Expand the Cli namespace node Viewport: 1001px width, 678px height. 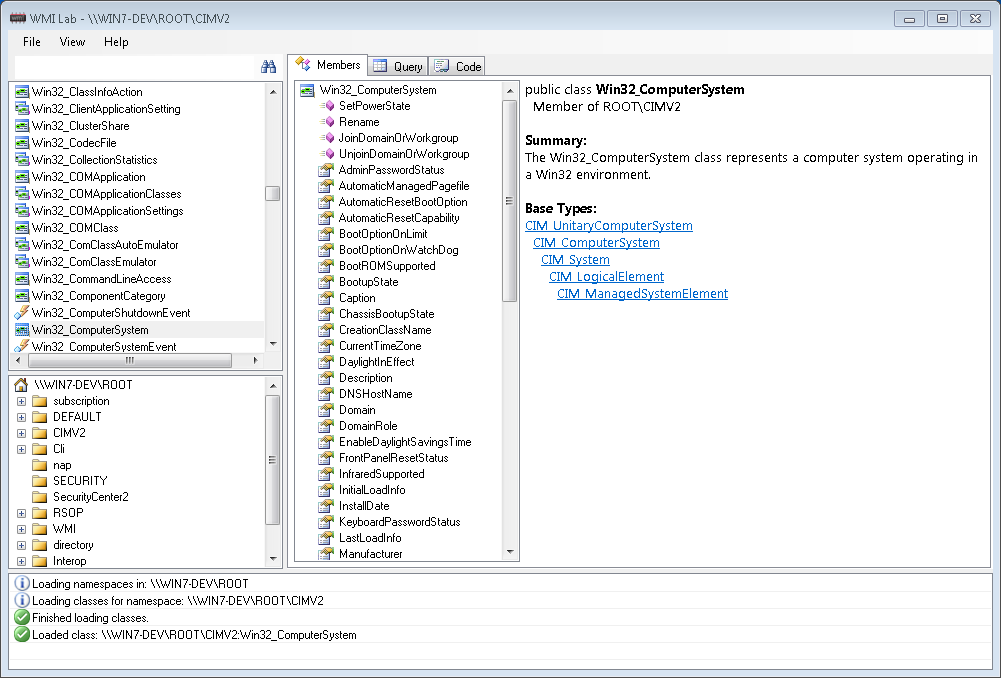[21, 449]
